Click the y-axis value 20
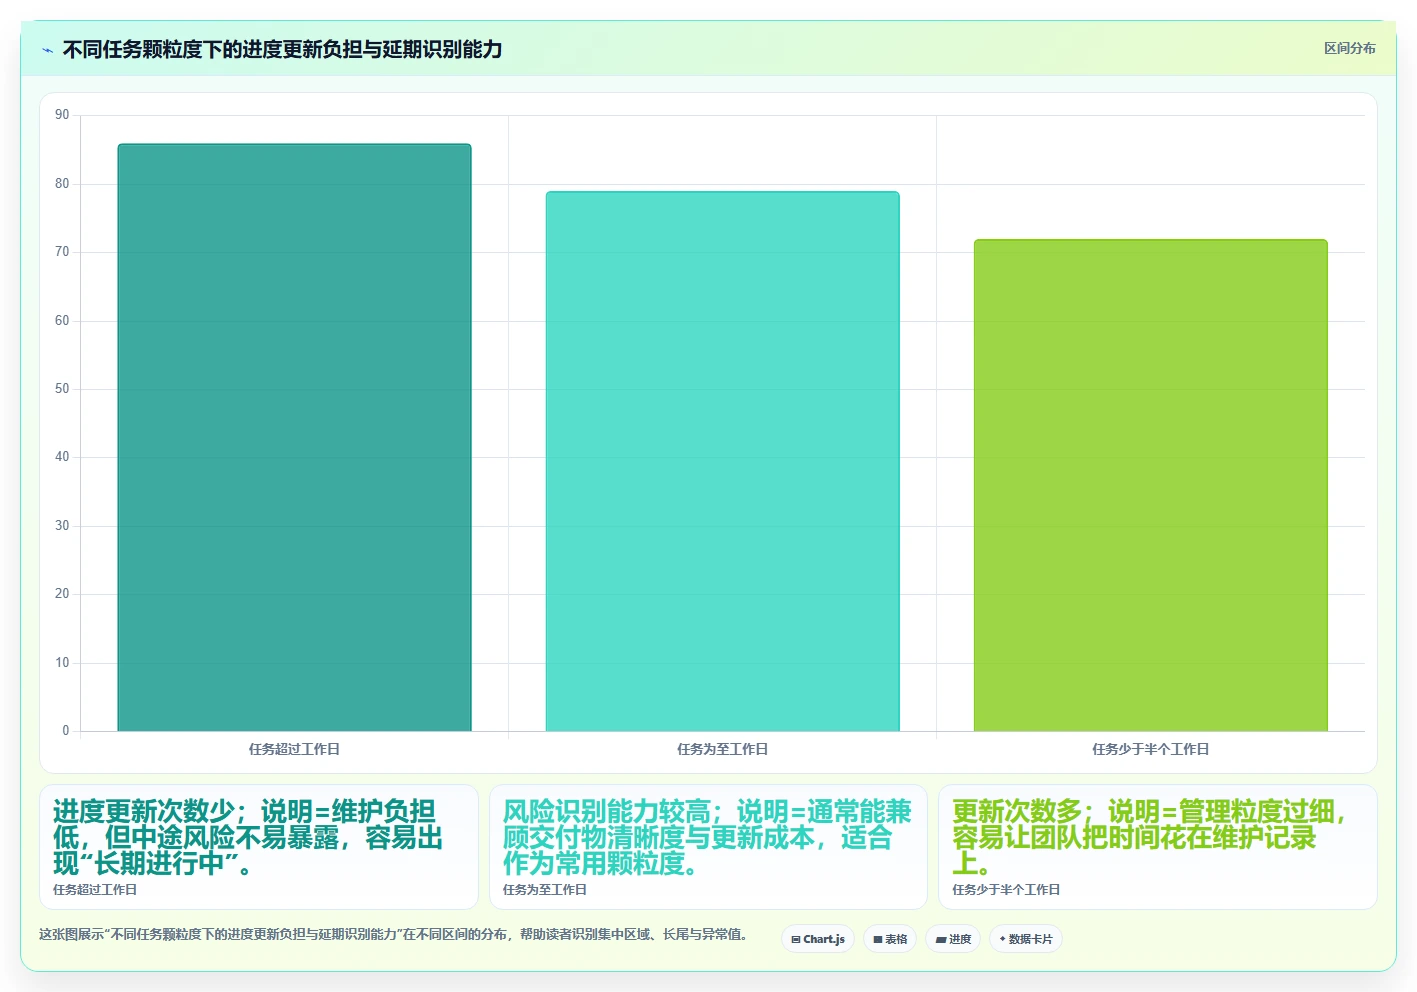The height and width of the screenshot is (992, 1417). pyautogui.click(x=62, y=594)
